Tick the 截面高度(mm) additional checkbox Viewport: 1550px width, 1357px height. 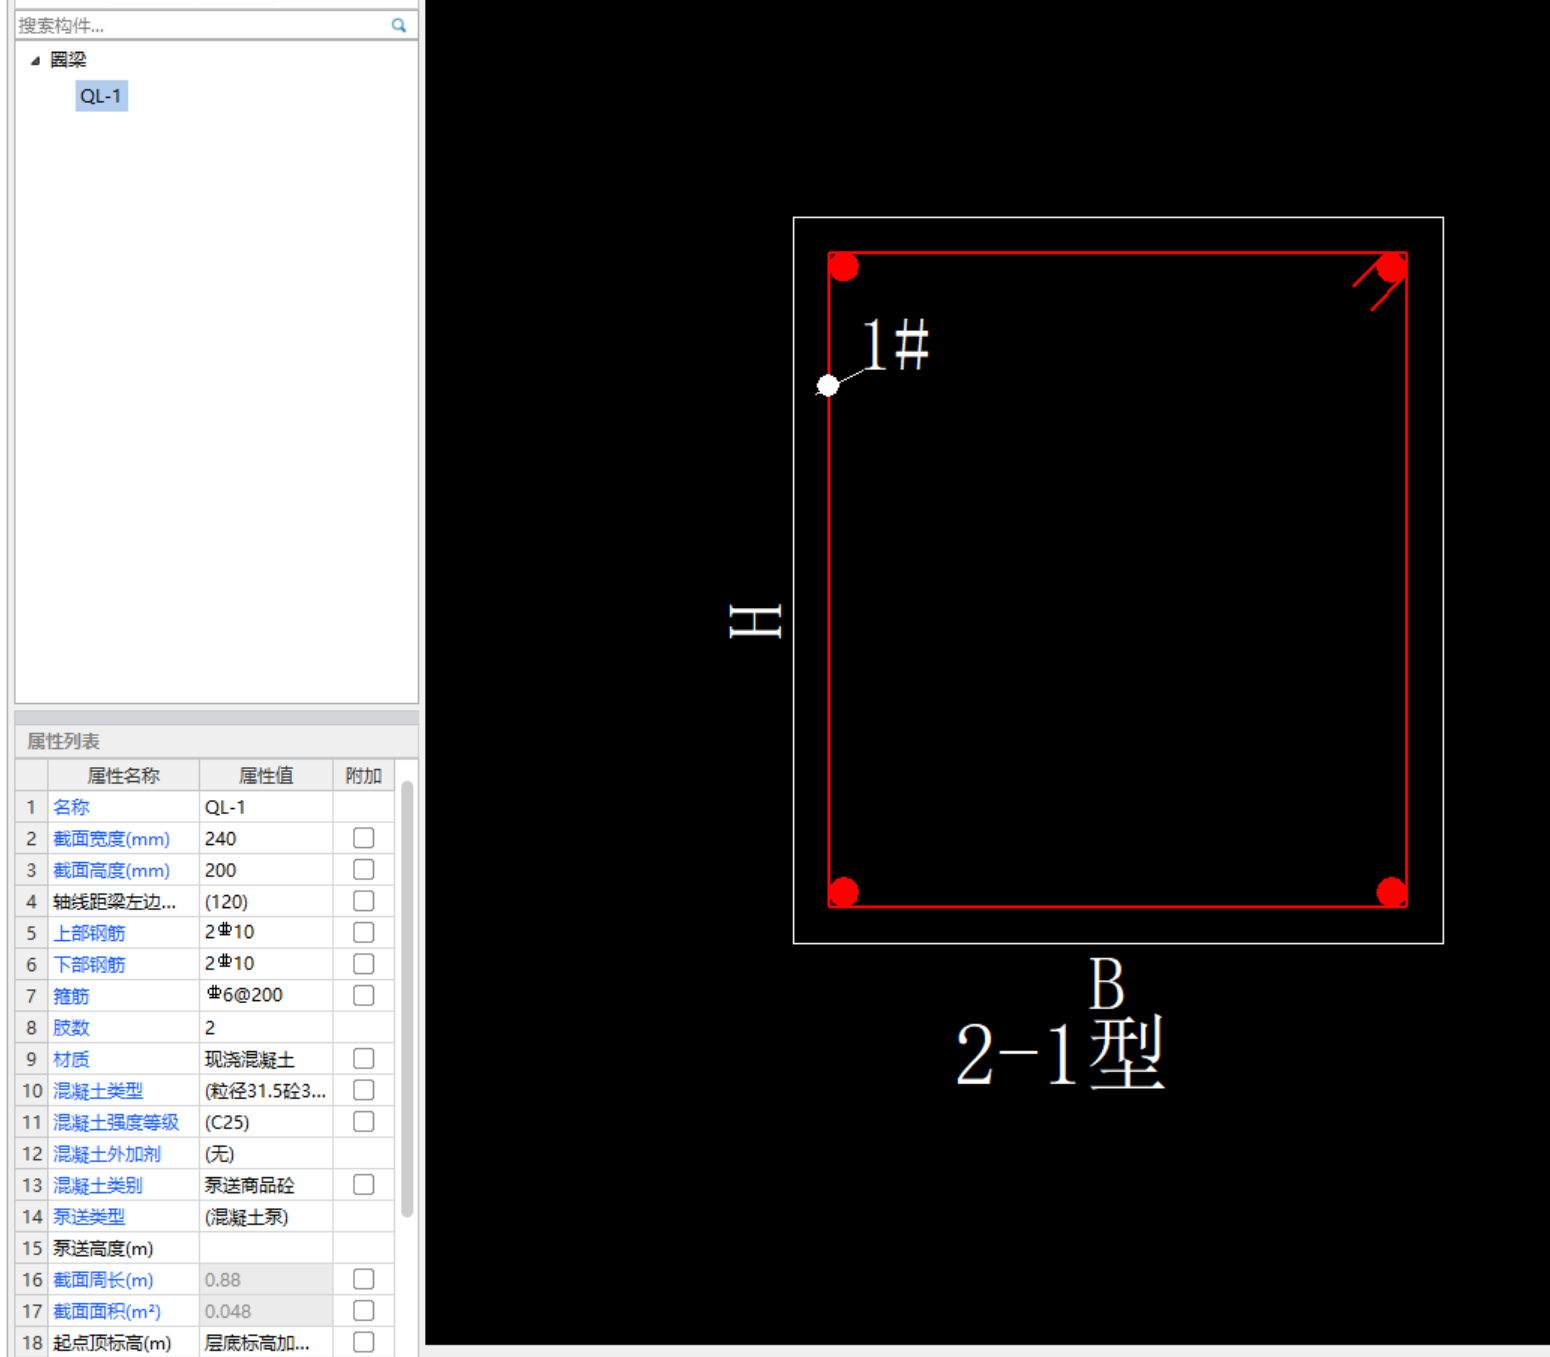[364, 870]
